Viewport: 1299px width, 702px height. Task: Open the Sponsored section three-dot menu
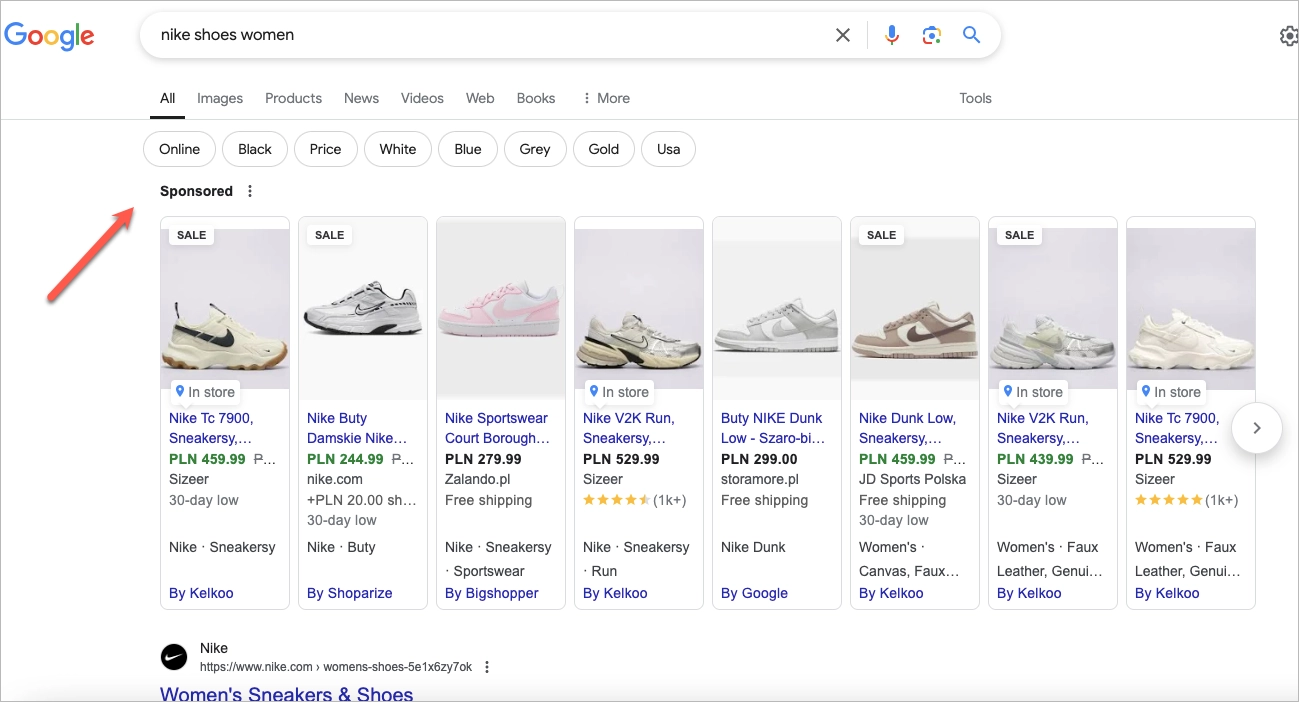(249, 190)
